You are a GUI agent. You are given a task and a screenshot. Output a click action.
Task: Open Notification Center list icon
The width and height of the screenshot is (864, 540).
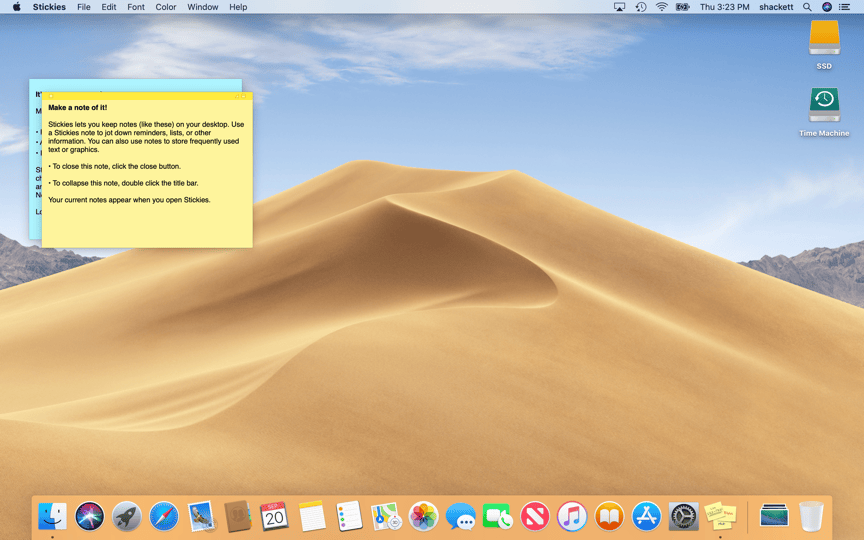click(x=844, y=7)
